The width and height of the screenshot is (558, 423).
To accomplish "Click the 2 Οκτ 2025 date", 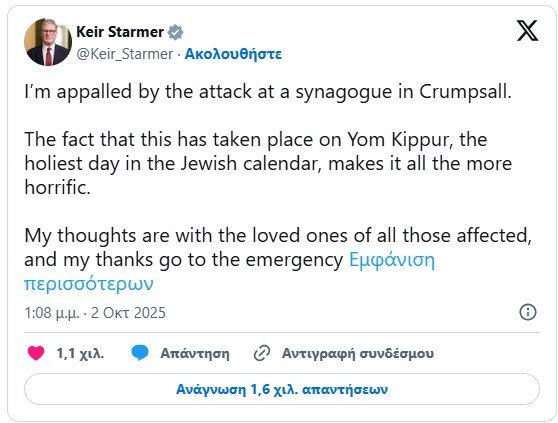I will point(128,313).
